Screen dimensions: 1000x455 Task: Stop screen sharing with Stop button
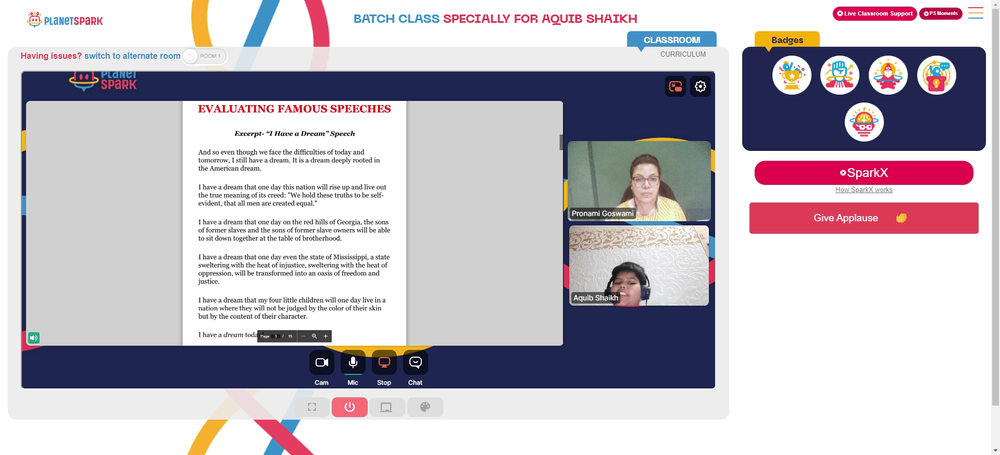coord(384,362)
